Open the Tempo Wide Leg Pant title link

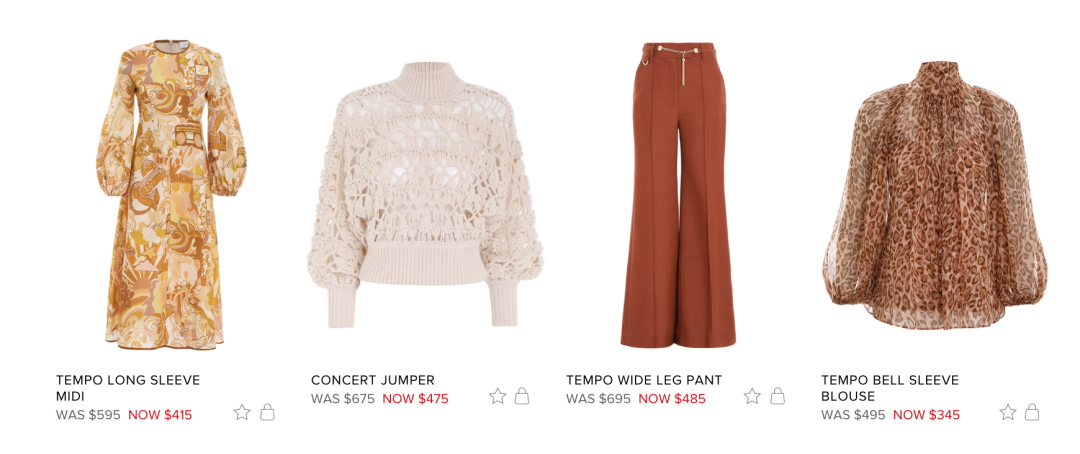(644, 380)
